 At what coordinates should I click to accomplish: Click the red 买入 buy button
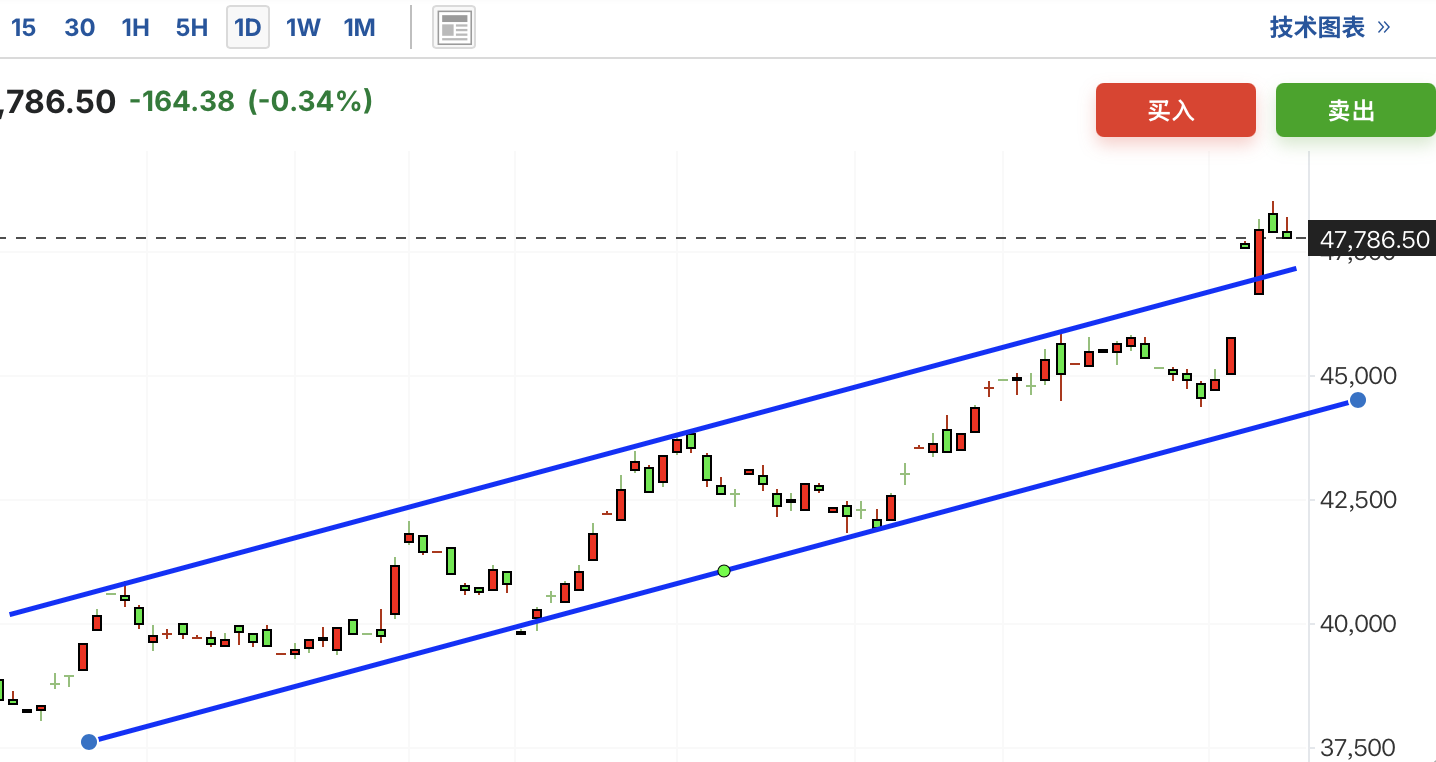point(1175,110)
